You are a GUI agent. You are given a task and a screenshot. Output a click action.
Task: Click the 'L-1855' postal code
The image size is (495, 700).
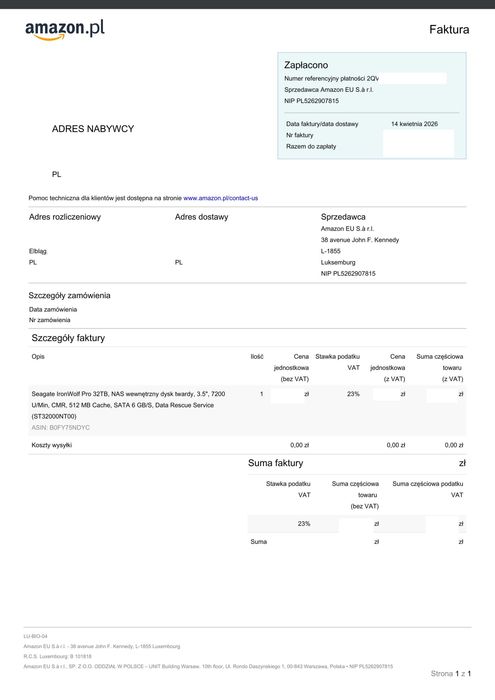pyautogui.click(x=330, y=251)
